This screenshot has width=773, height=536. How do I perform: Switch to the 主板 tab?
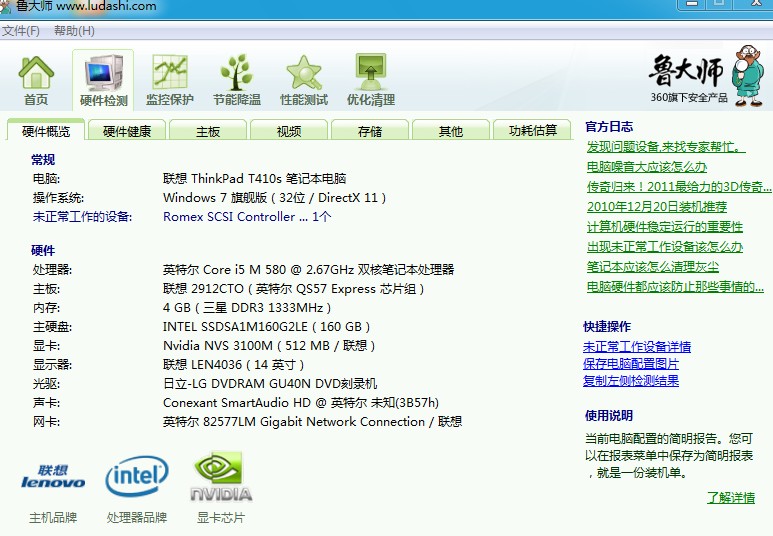tap(208, 131)
